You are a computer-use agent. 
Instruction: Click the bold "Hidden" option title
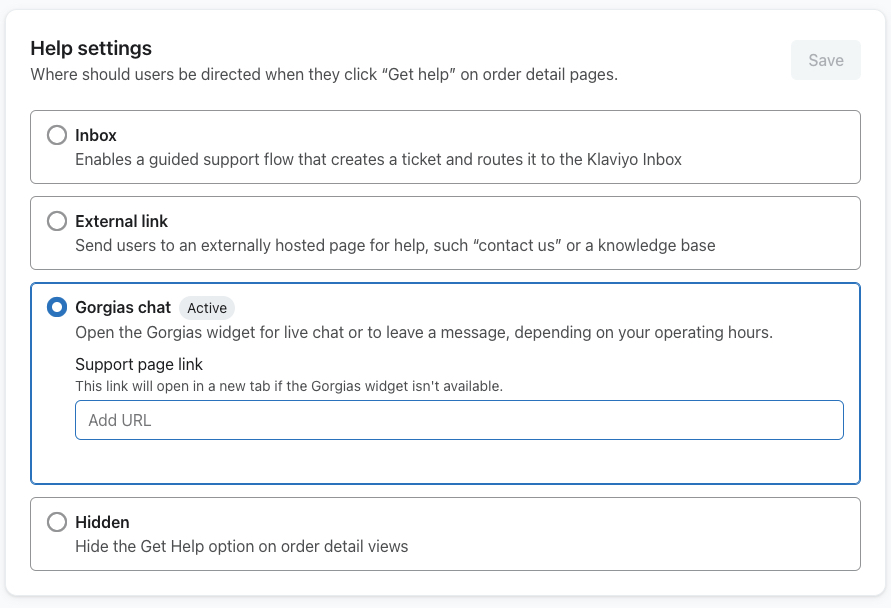coord(102,522)
